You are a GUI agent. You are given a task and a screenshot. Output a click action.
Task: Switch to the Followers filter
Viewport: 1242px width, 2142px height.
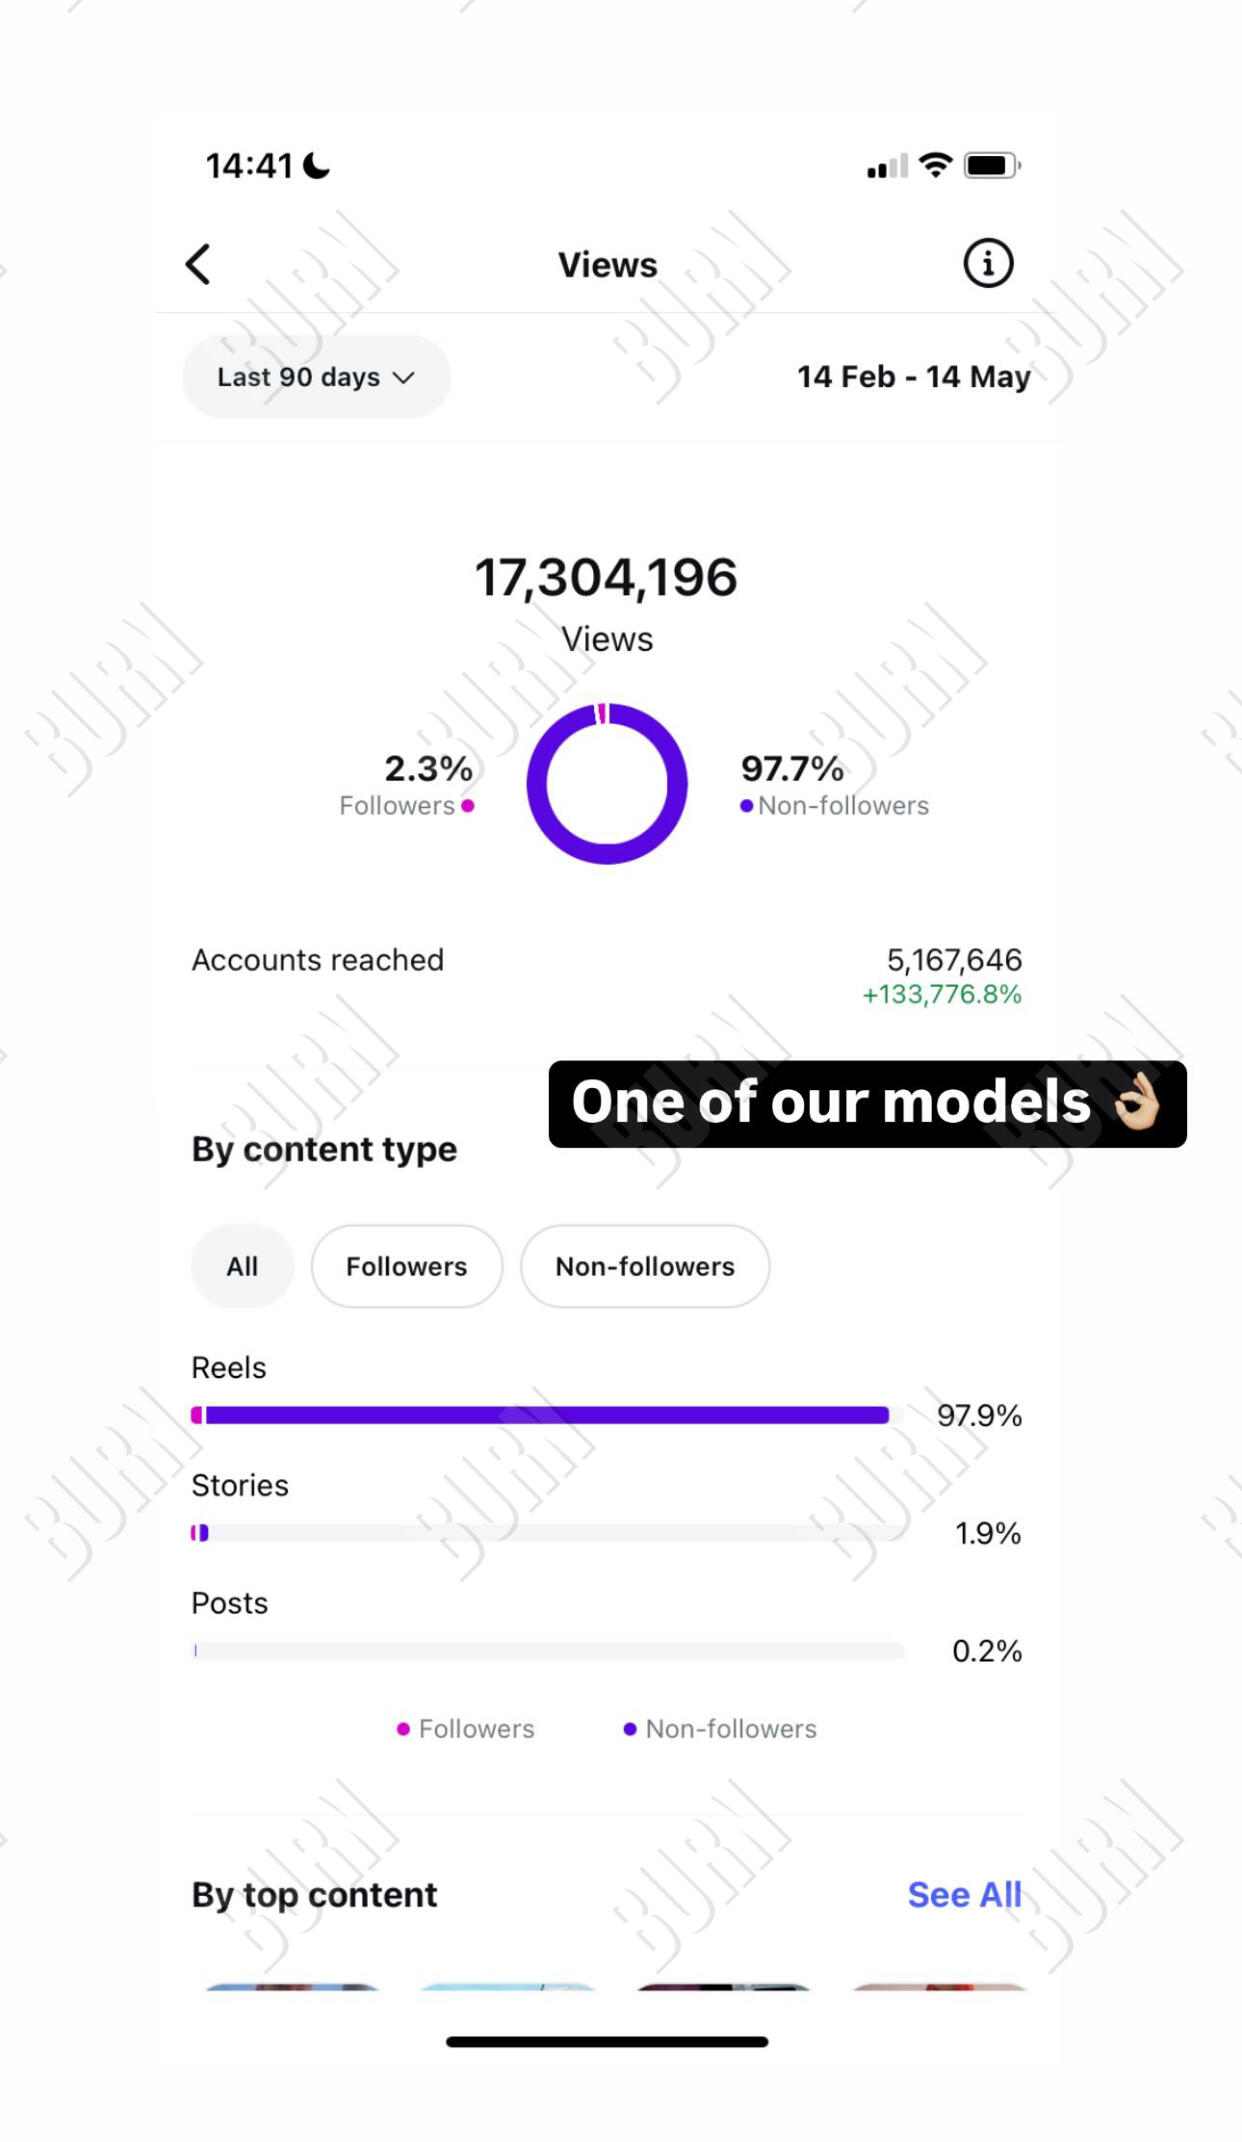point(407,1266)
